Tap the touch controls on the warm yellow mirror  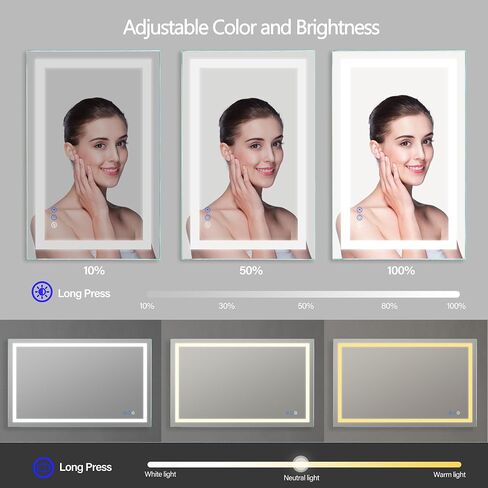click(454, 413)
